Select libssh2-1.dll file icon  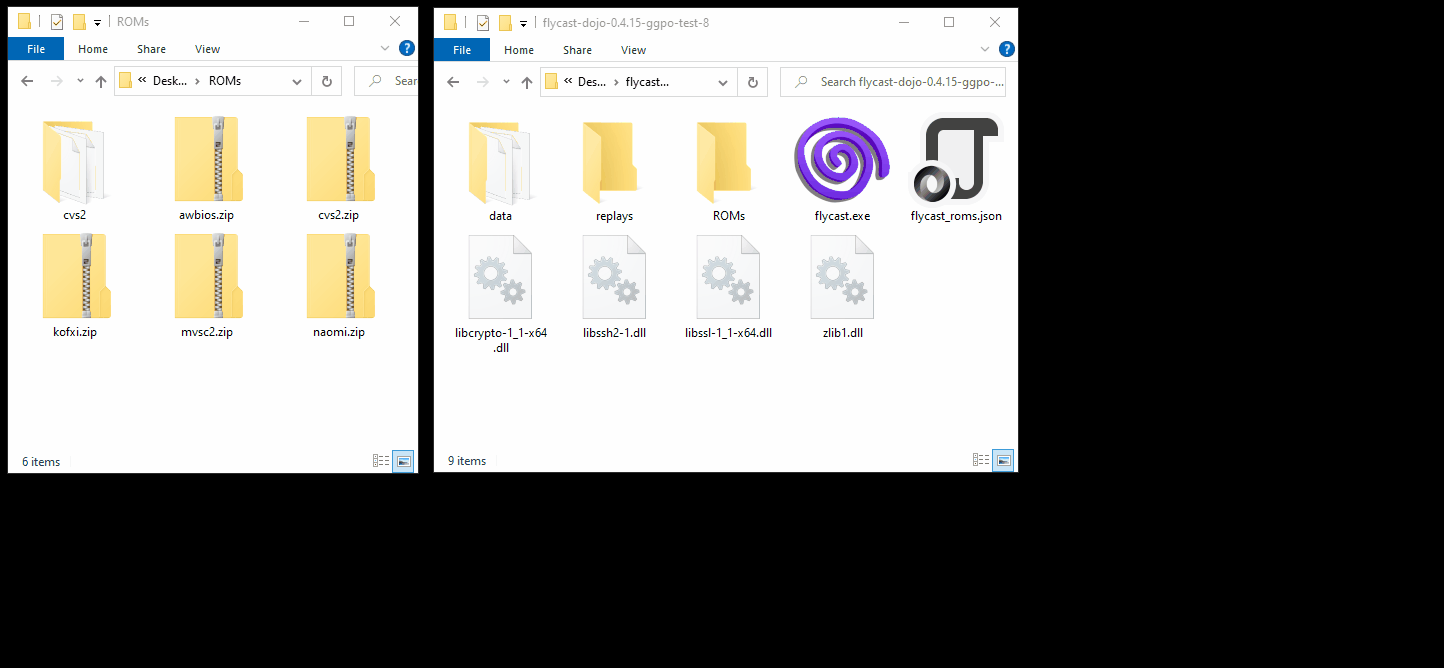(x=614, y=277)
